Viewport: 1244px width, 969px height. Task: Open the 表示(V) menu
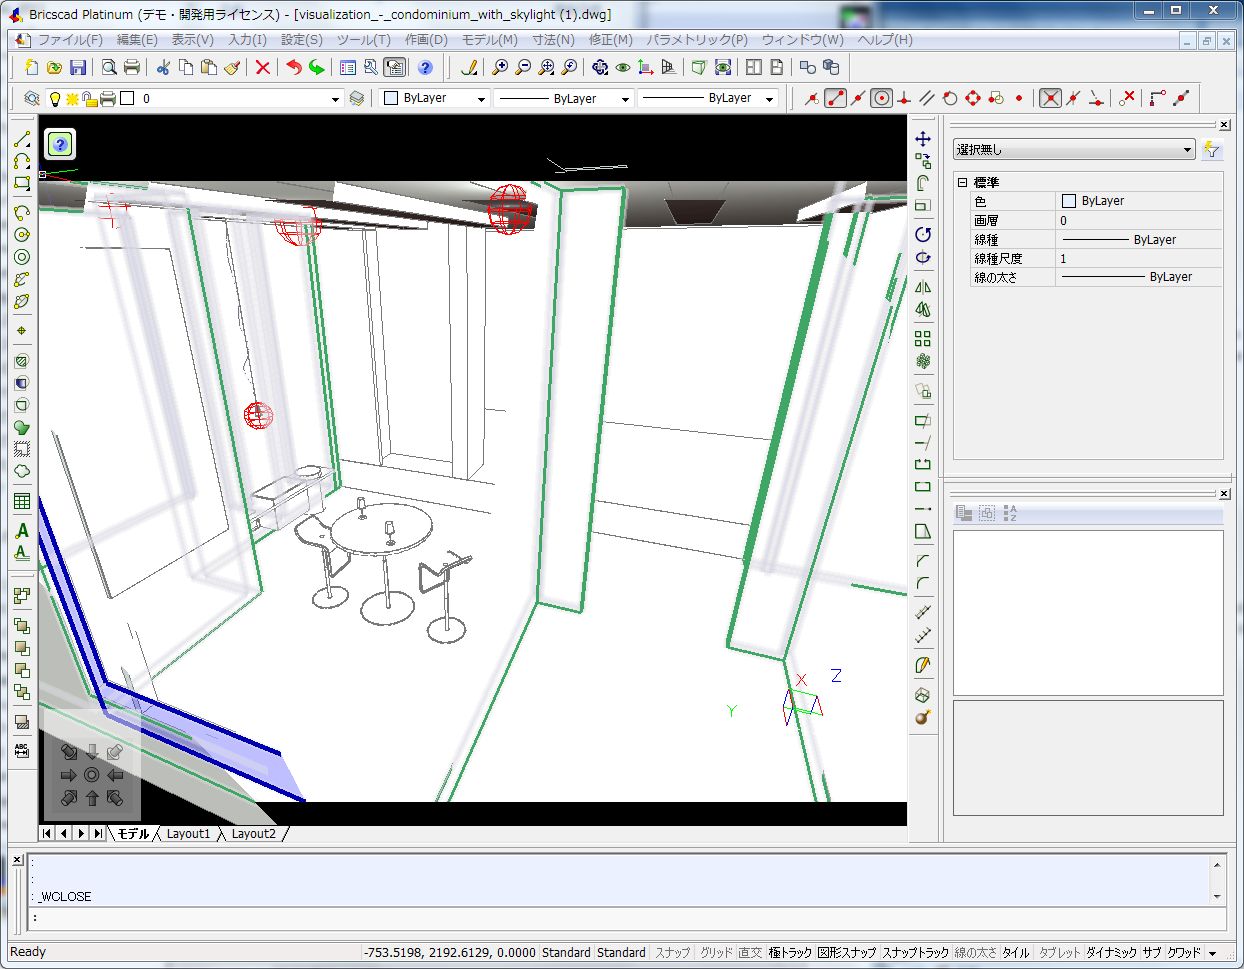[192, 40]
